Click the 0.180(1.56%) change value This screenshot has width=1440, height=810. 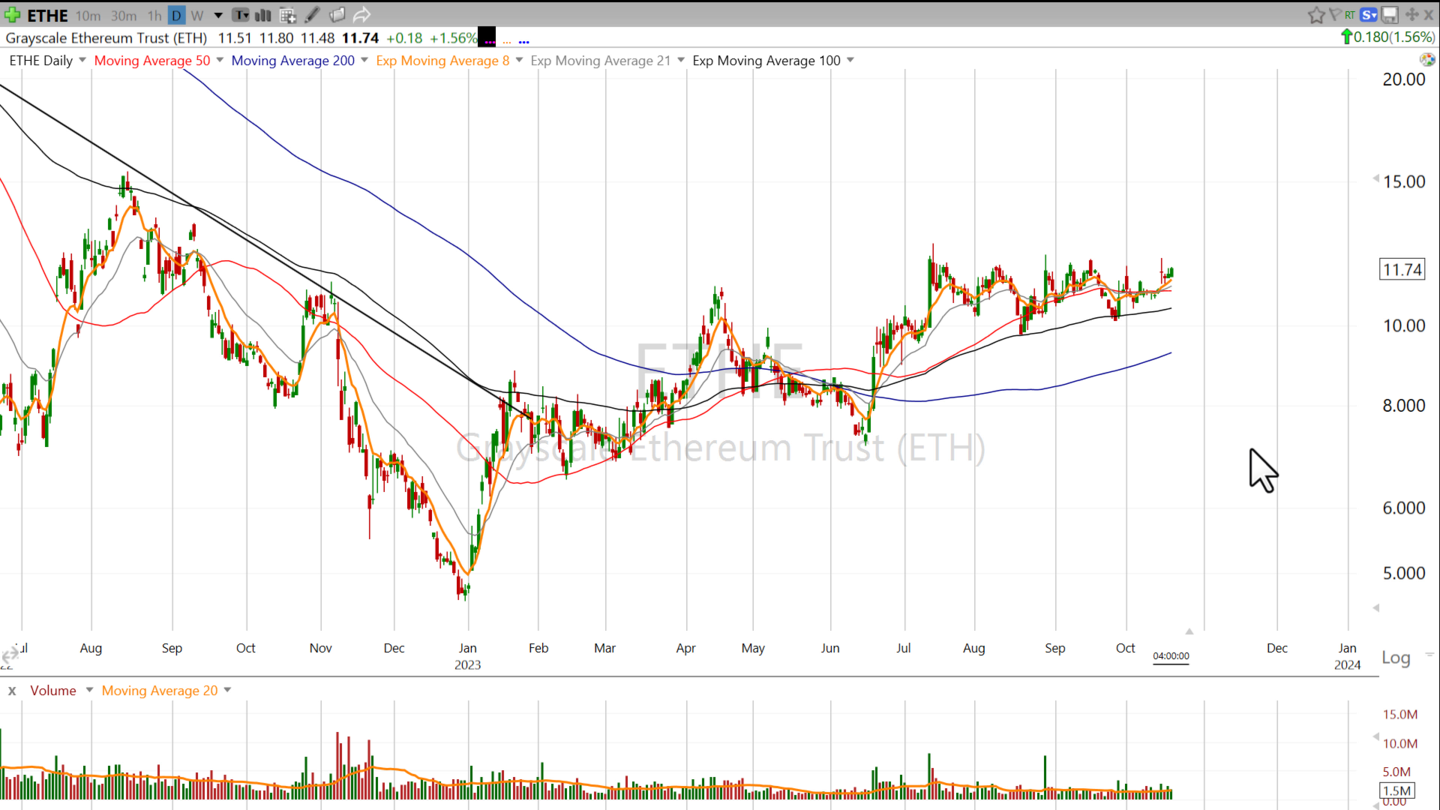pos(1394,38)
